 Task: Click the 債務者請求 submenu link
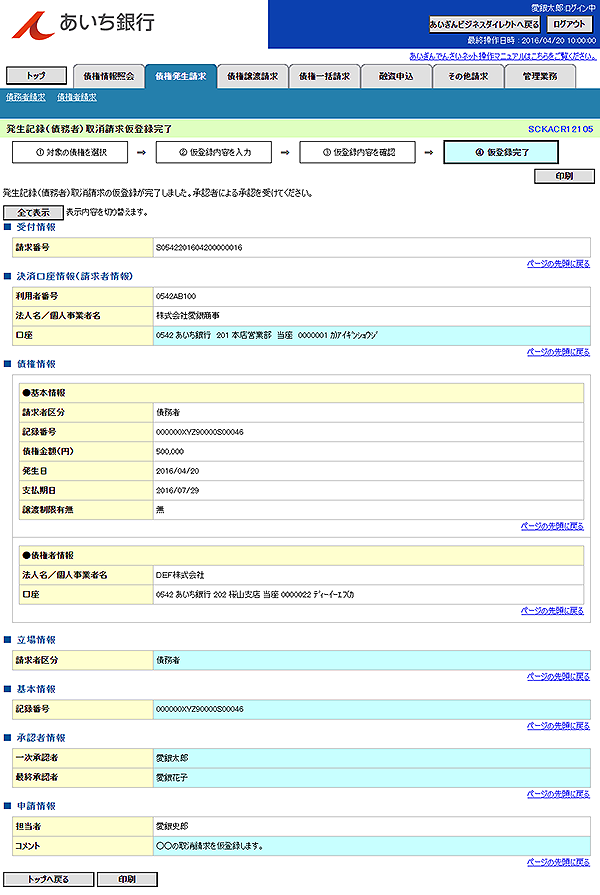pyautogui.click(x=26, y=98)
